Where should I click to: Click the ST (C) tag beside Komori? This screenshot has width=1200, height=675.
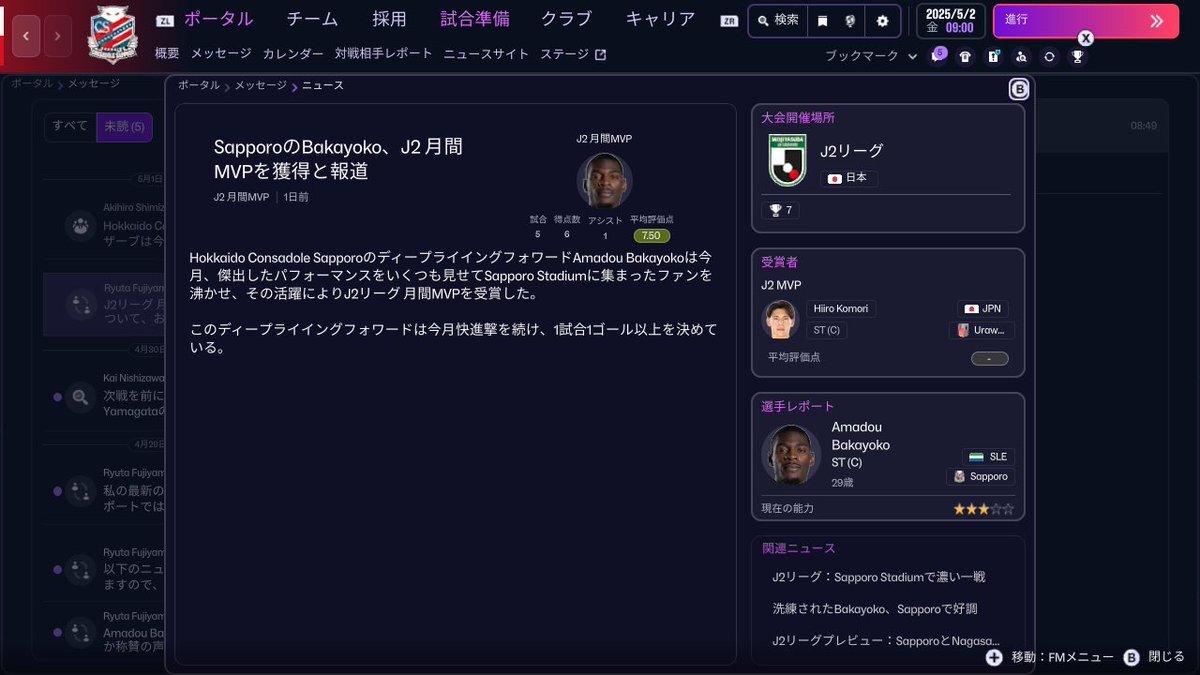[826, 330]
